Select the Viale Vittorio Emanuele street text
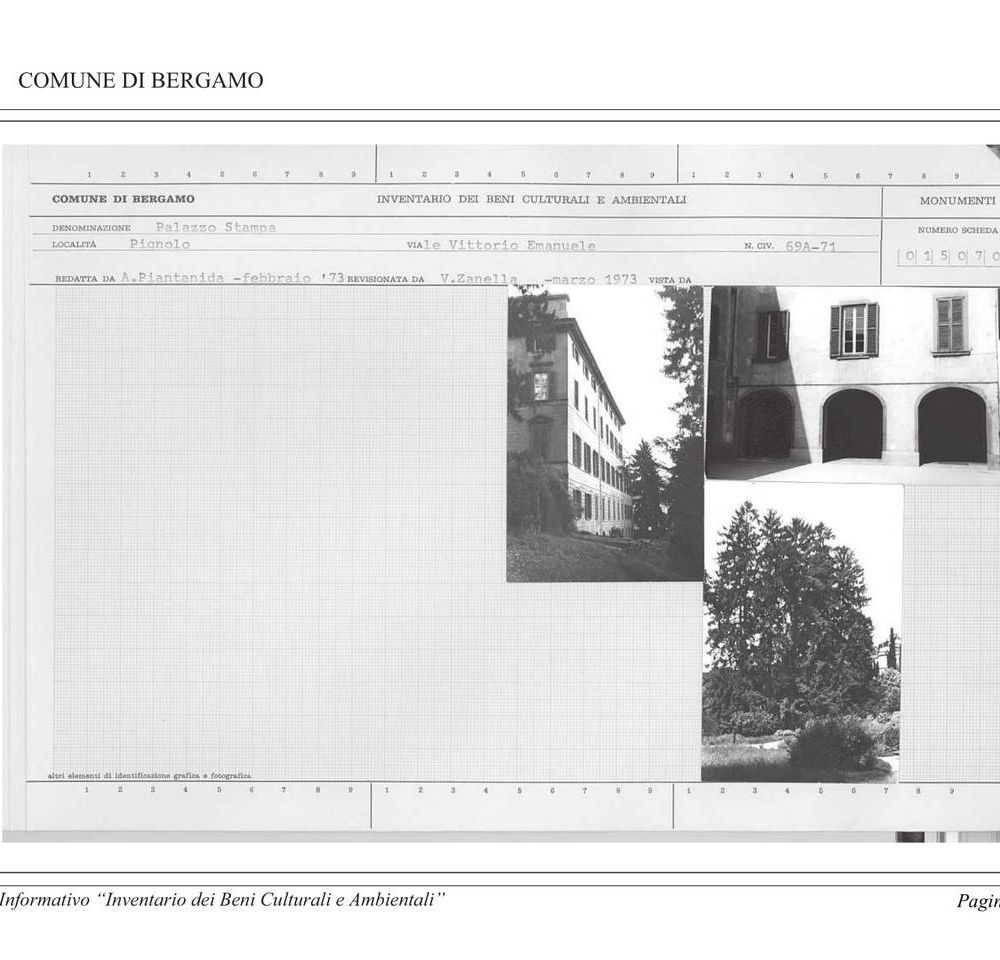Image resolution: width=1000 pixels, height=960 pixels. pyautogui.click(x=501, y=245)
